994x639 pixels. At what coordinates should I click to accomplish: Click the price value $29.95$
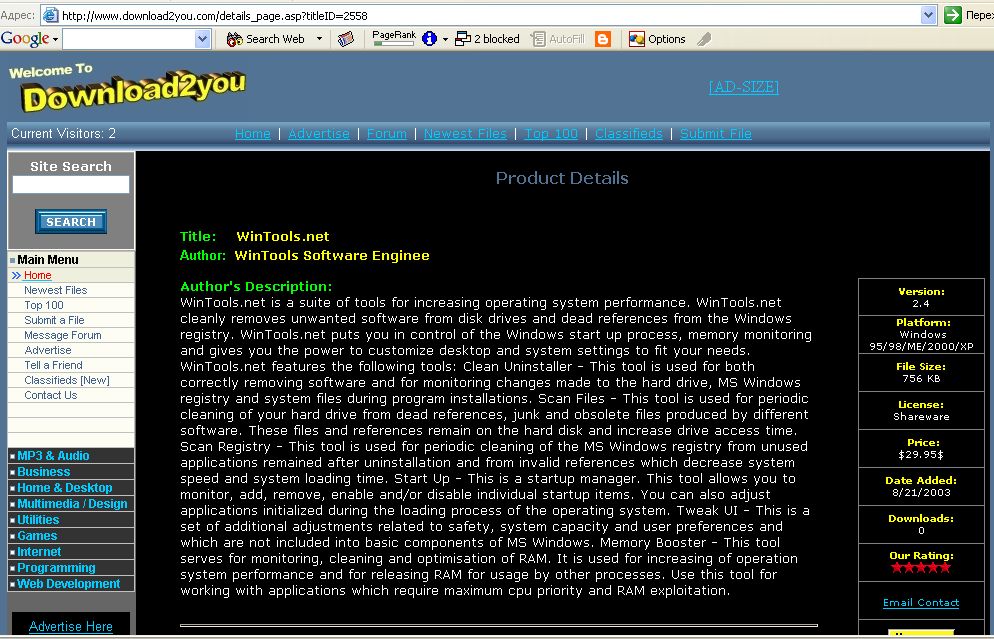921,455
